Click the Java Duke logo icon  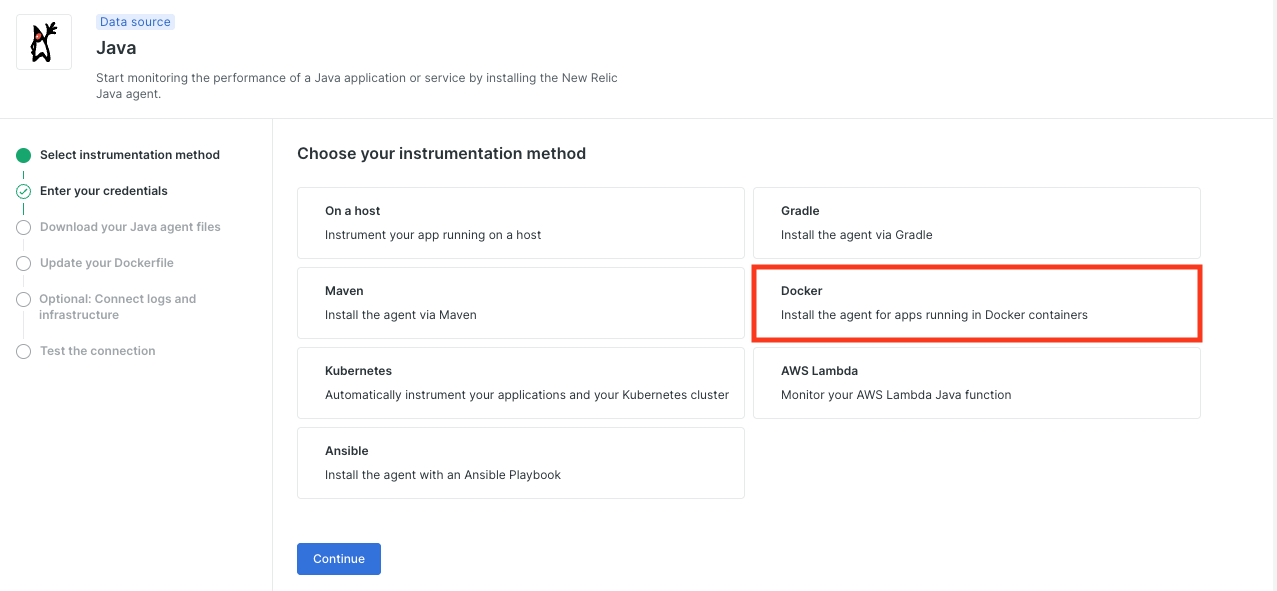43,42
